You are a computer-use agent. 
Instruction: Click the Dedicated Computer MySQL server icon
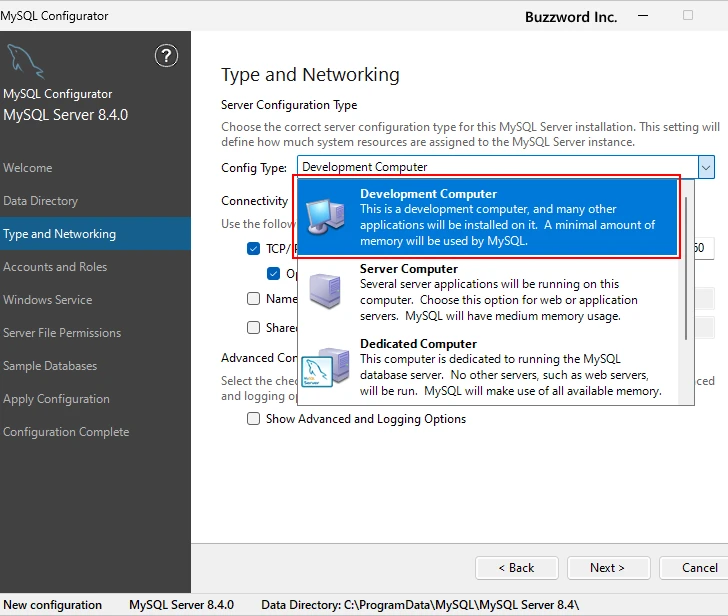coord(325,367)
